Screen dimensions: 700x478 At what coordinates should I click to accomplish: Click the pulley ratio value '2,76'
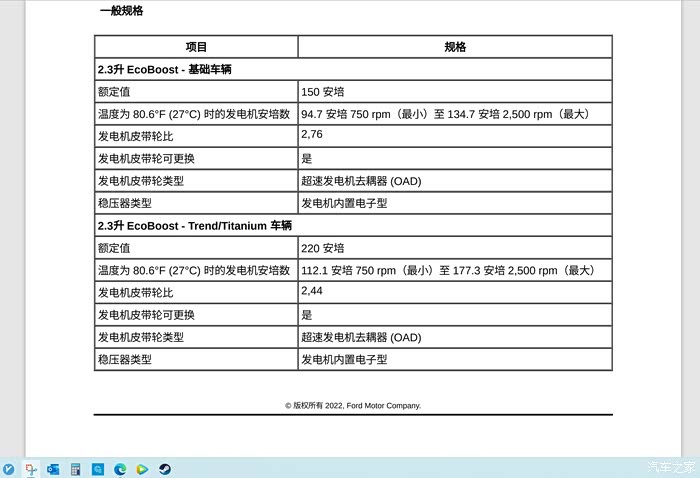point(312,134)
